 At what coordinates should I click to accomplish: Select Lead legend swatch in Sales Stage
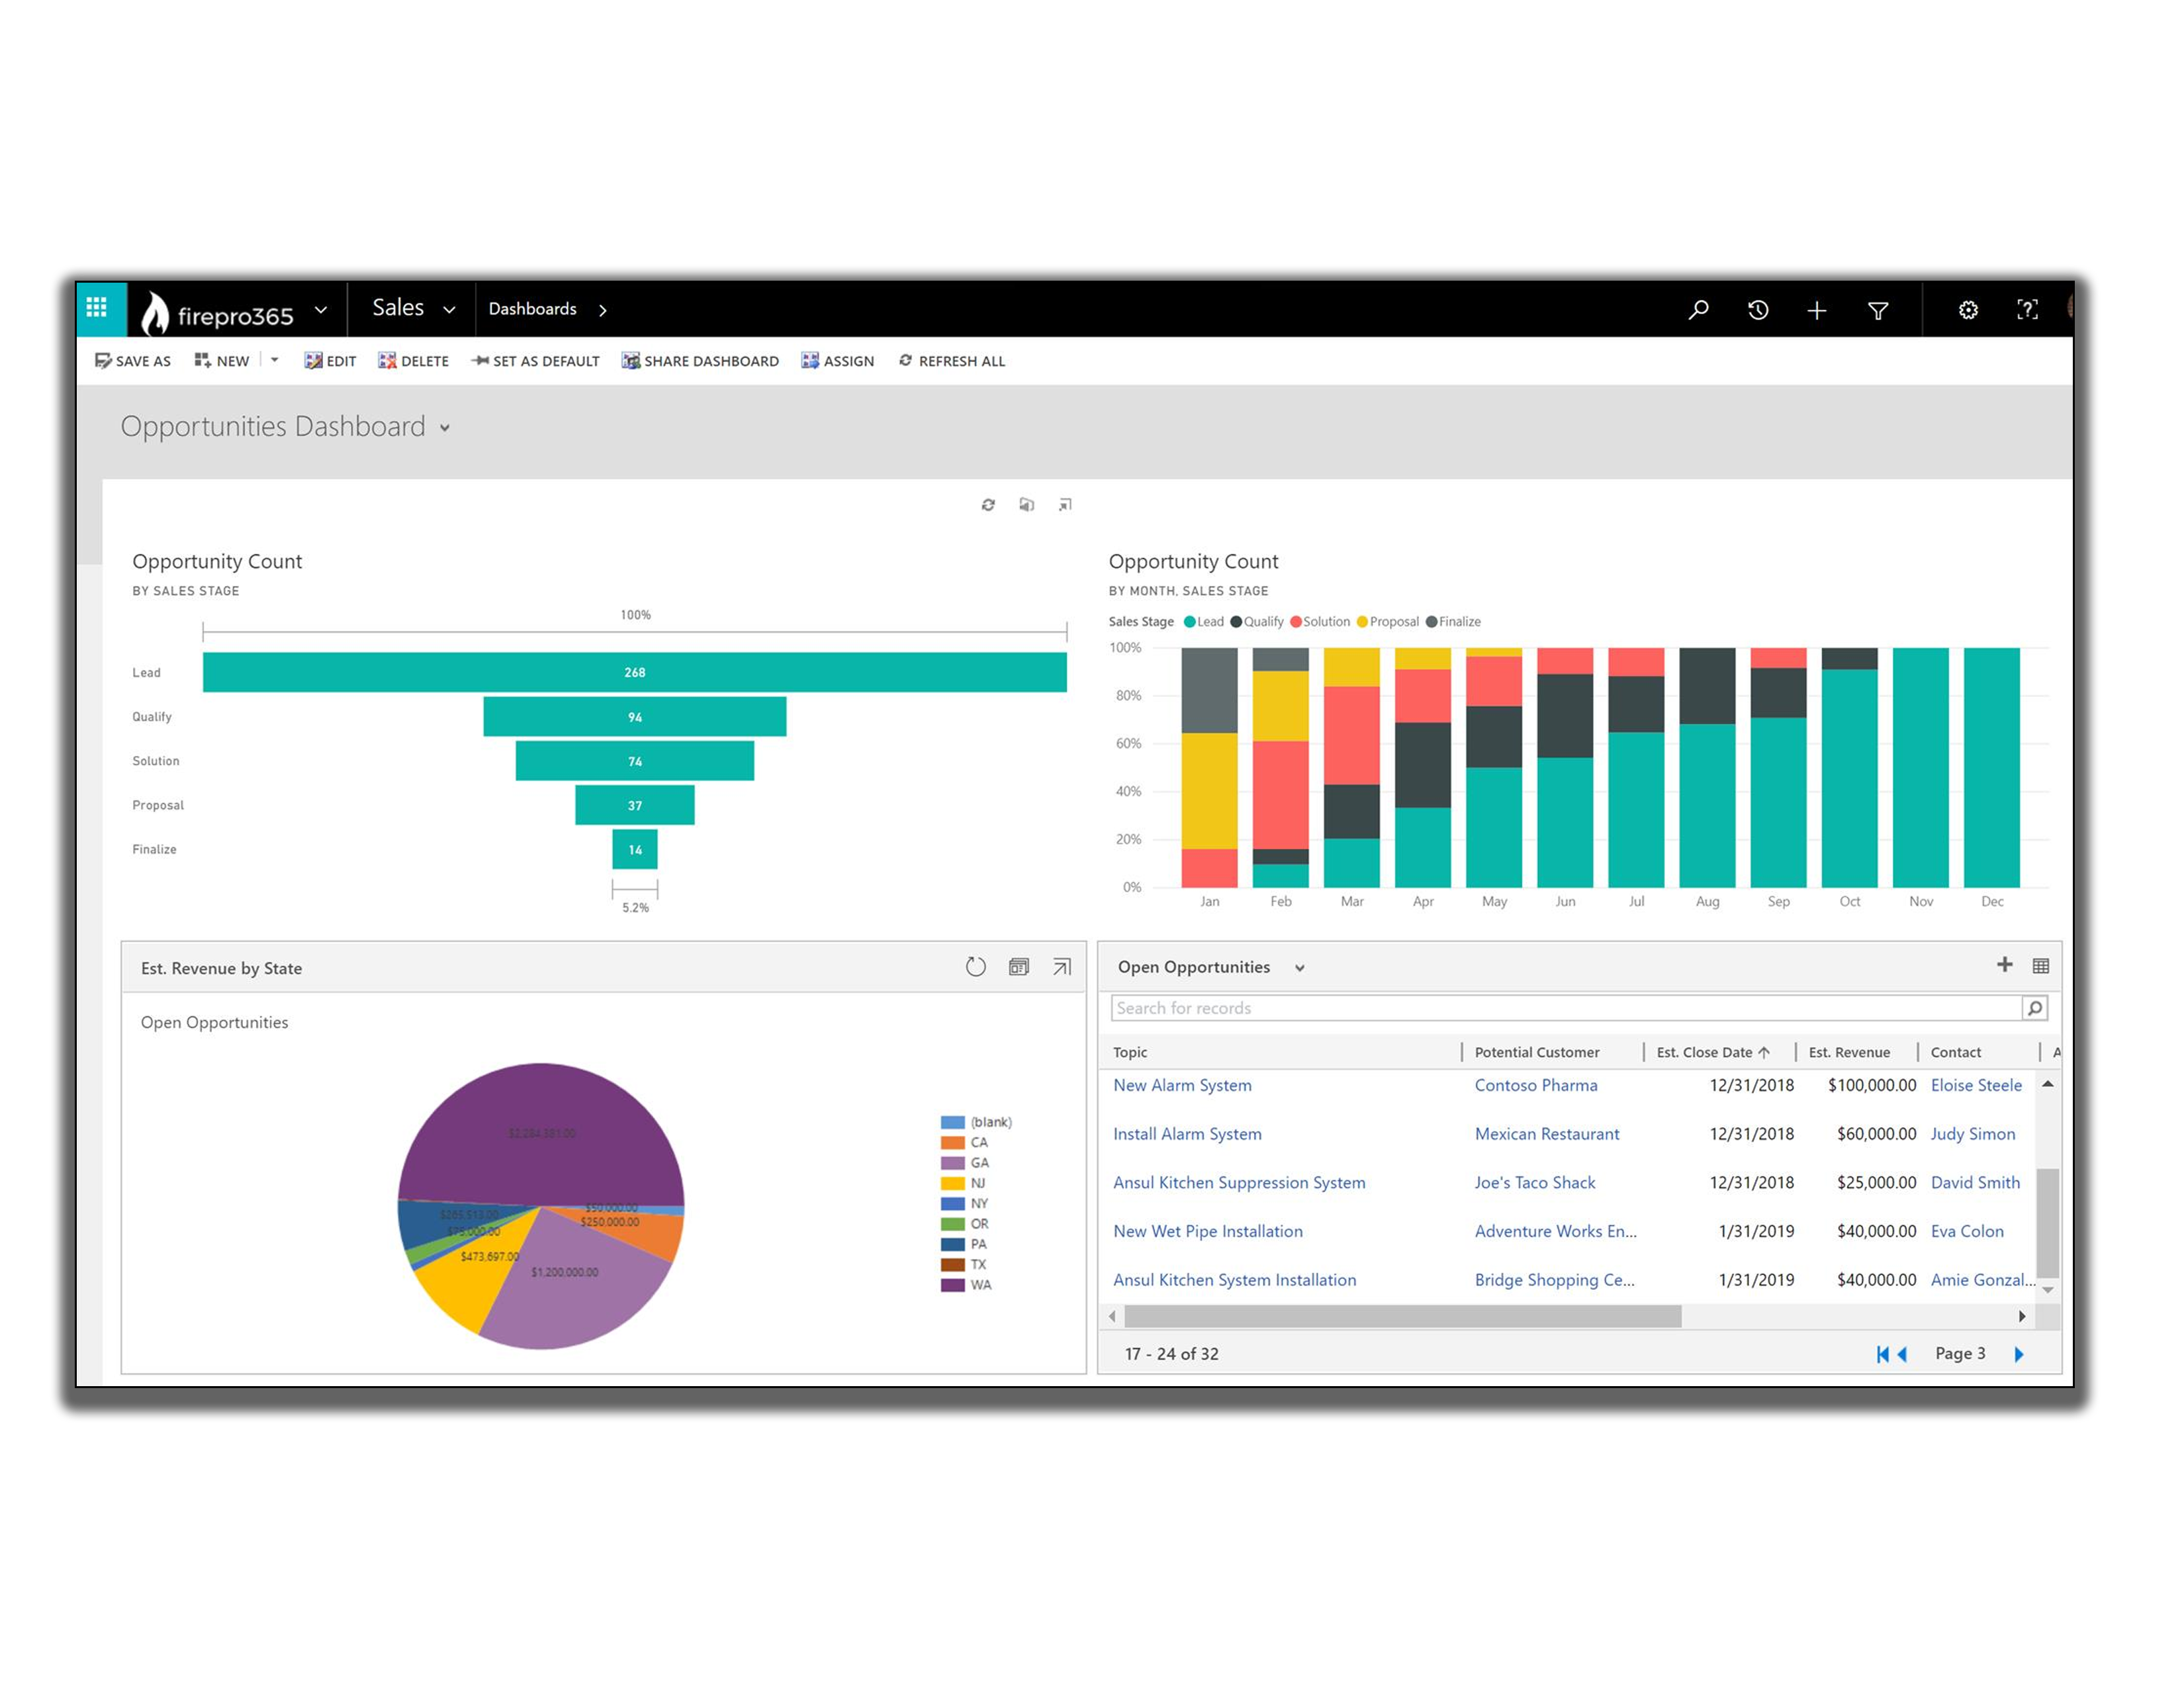(x=1190, y=622)
